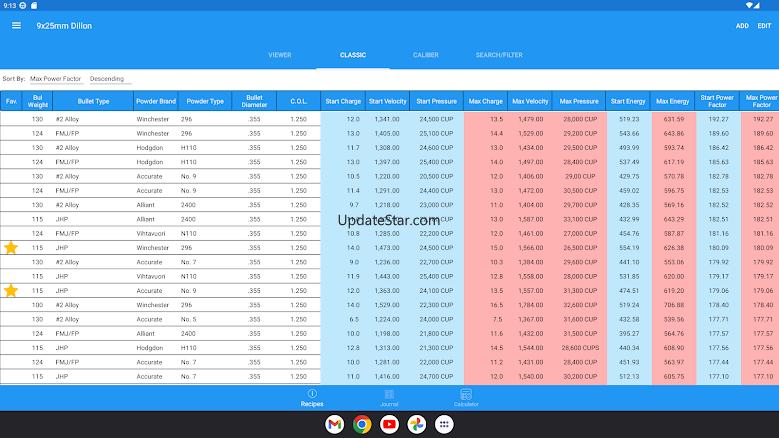Image resolution: width=779 pixels, height=438 pixels.
Task: Select start energy cell '395.27'
Action: click(629, 334)
